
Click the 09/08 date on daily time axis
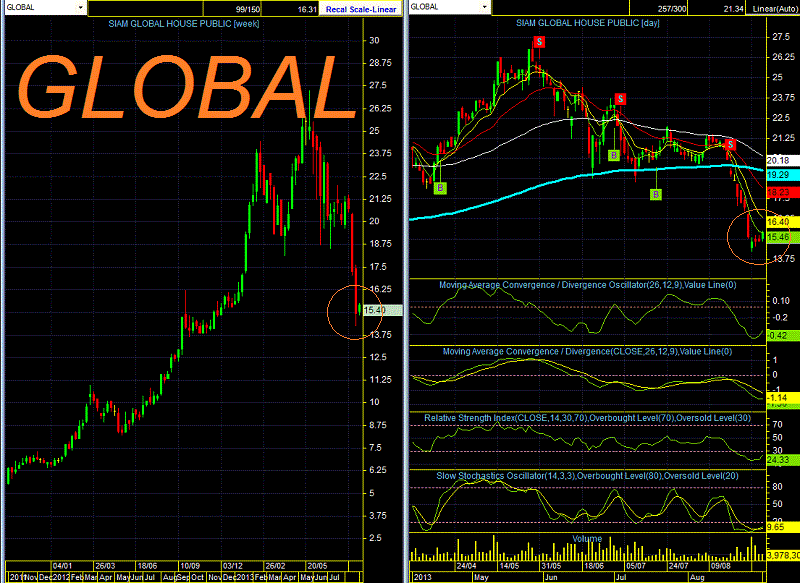click(x=721, y=566)
